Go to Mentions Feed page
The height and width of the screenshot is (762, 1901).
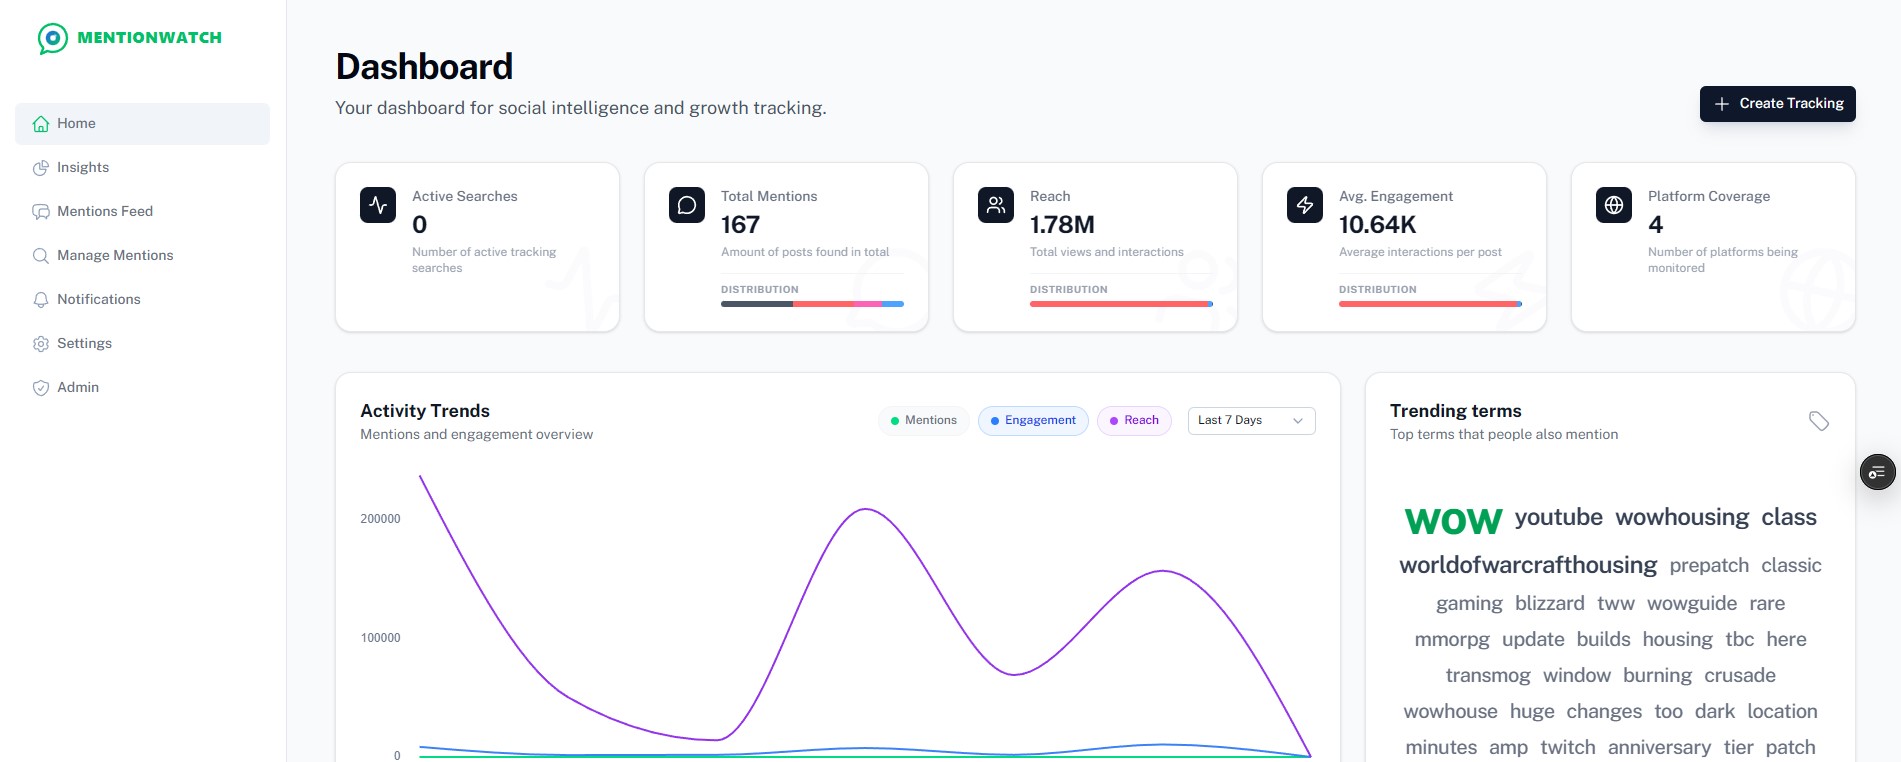[105, 212]
